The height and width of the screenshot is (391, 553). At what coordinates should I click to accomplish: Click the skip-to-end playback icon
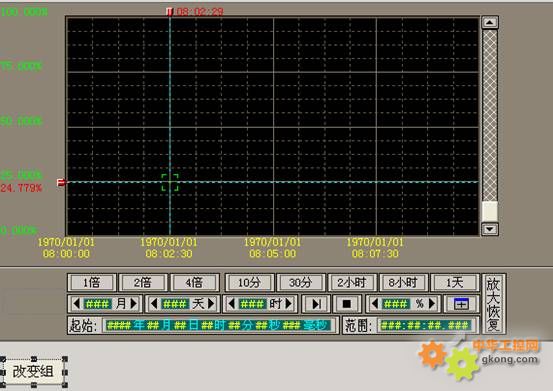pyautogui.click(x=316, y=304)
